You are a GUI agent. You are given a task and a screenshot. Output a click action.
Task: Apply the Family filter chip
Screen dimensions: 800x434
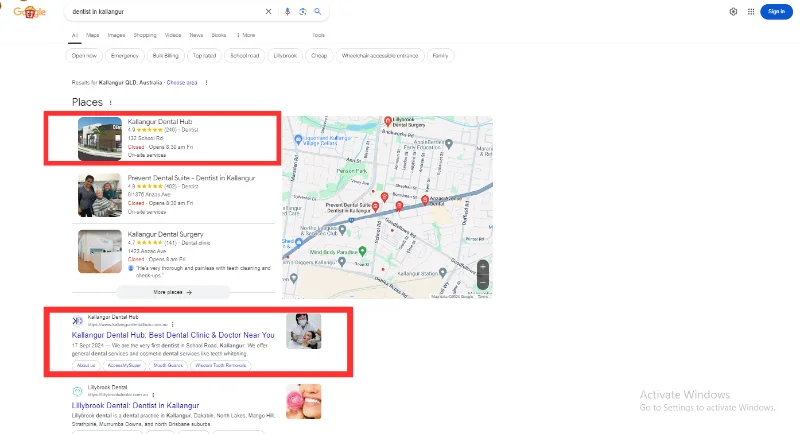[440, 56]
